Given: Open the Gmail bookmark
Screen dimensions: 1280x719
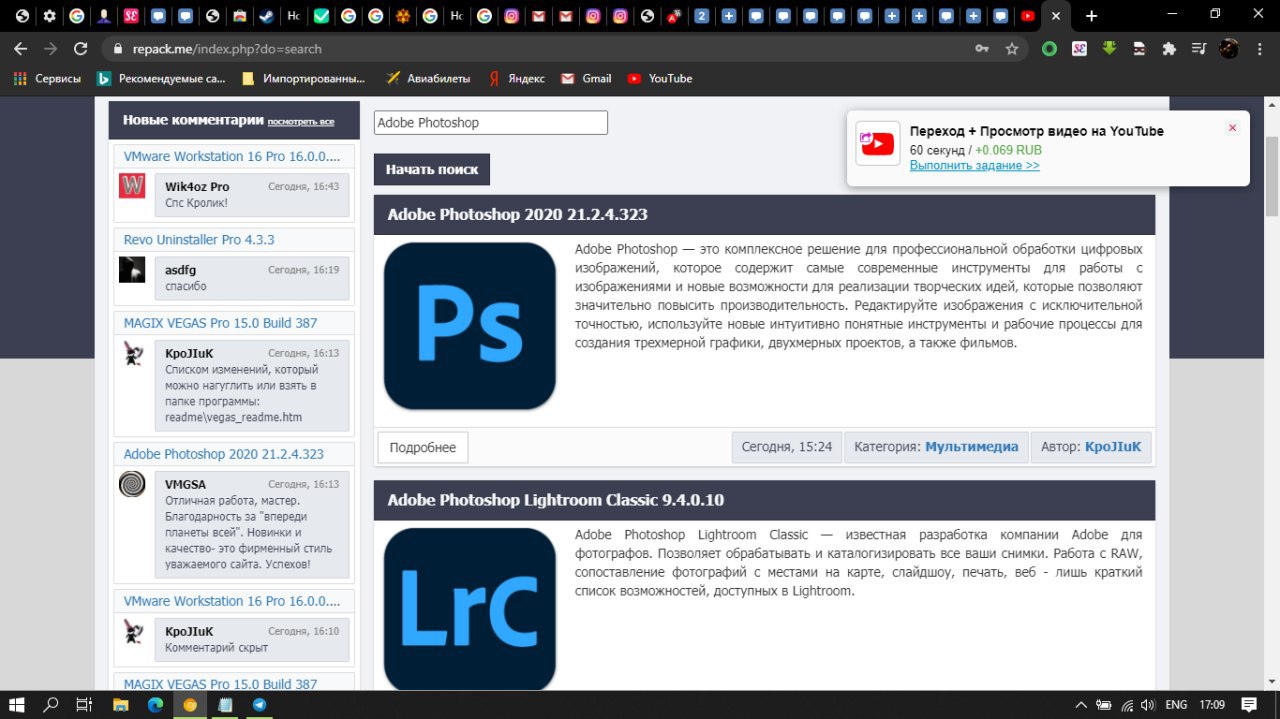Looking at the screenshot, I should tap(586, 78).
